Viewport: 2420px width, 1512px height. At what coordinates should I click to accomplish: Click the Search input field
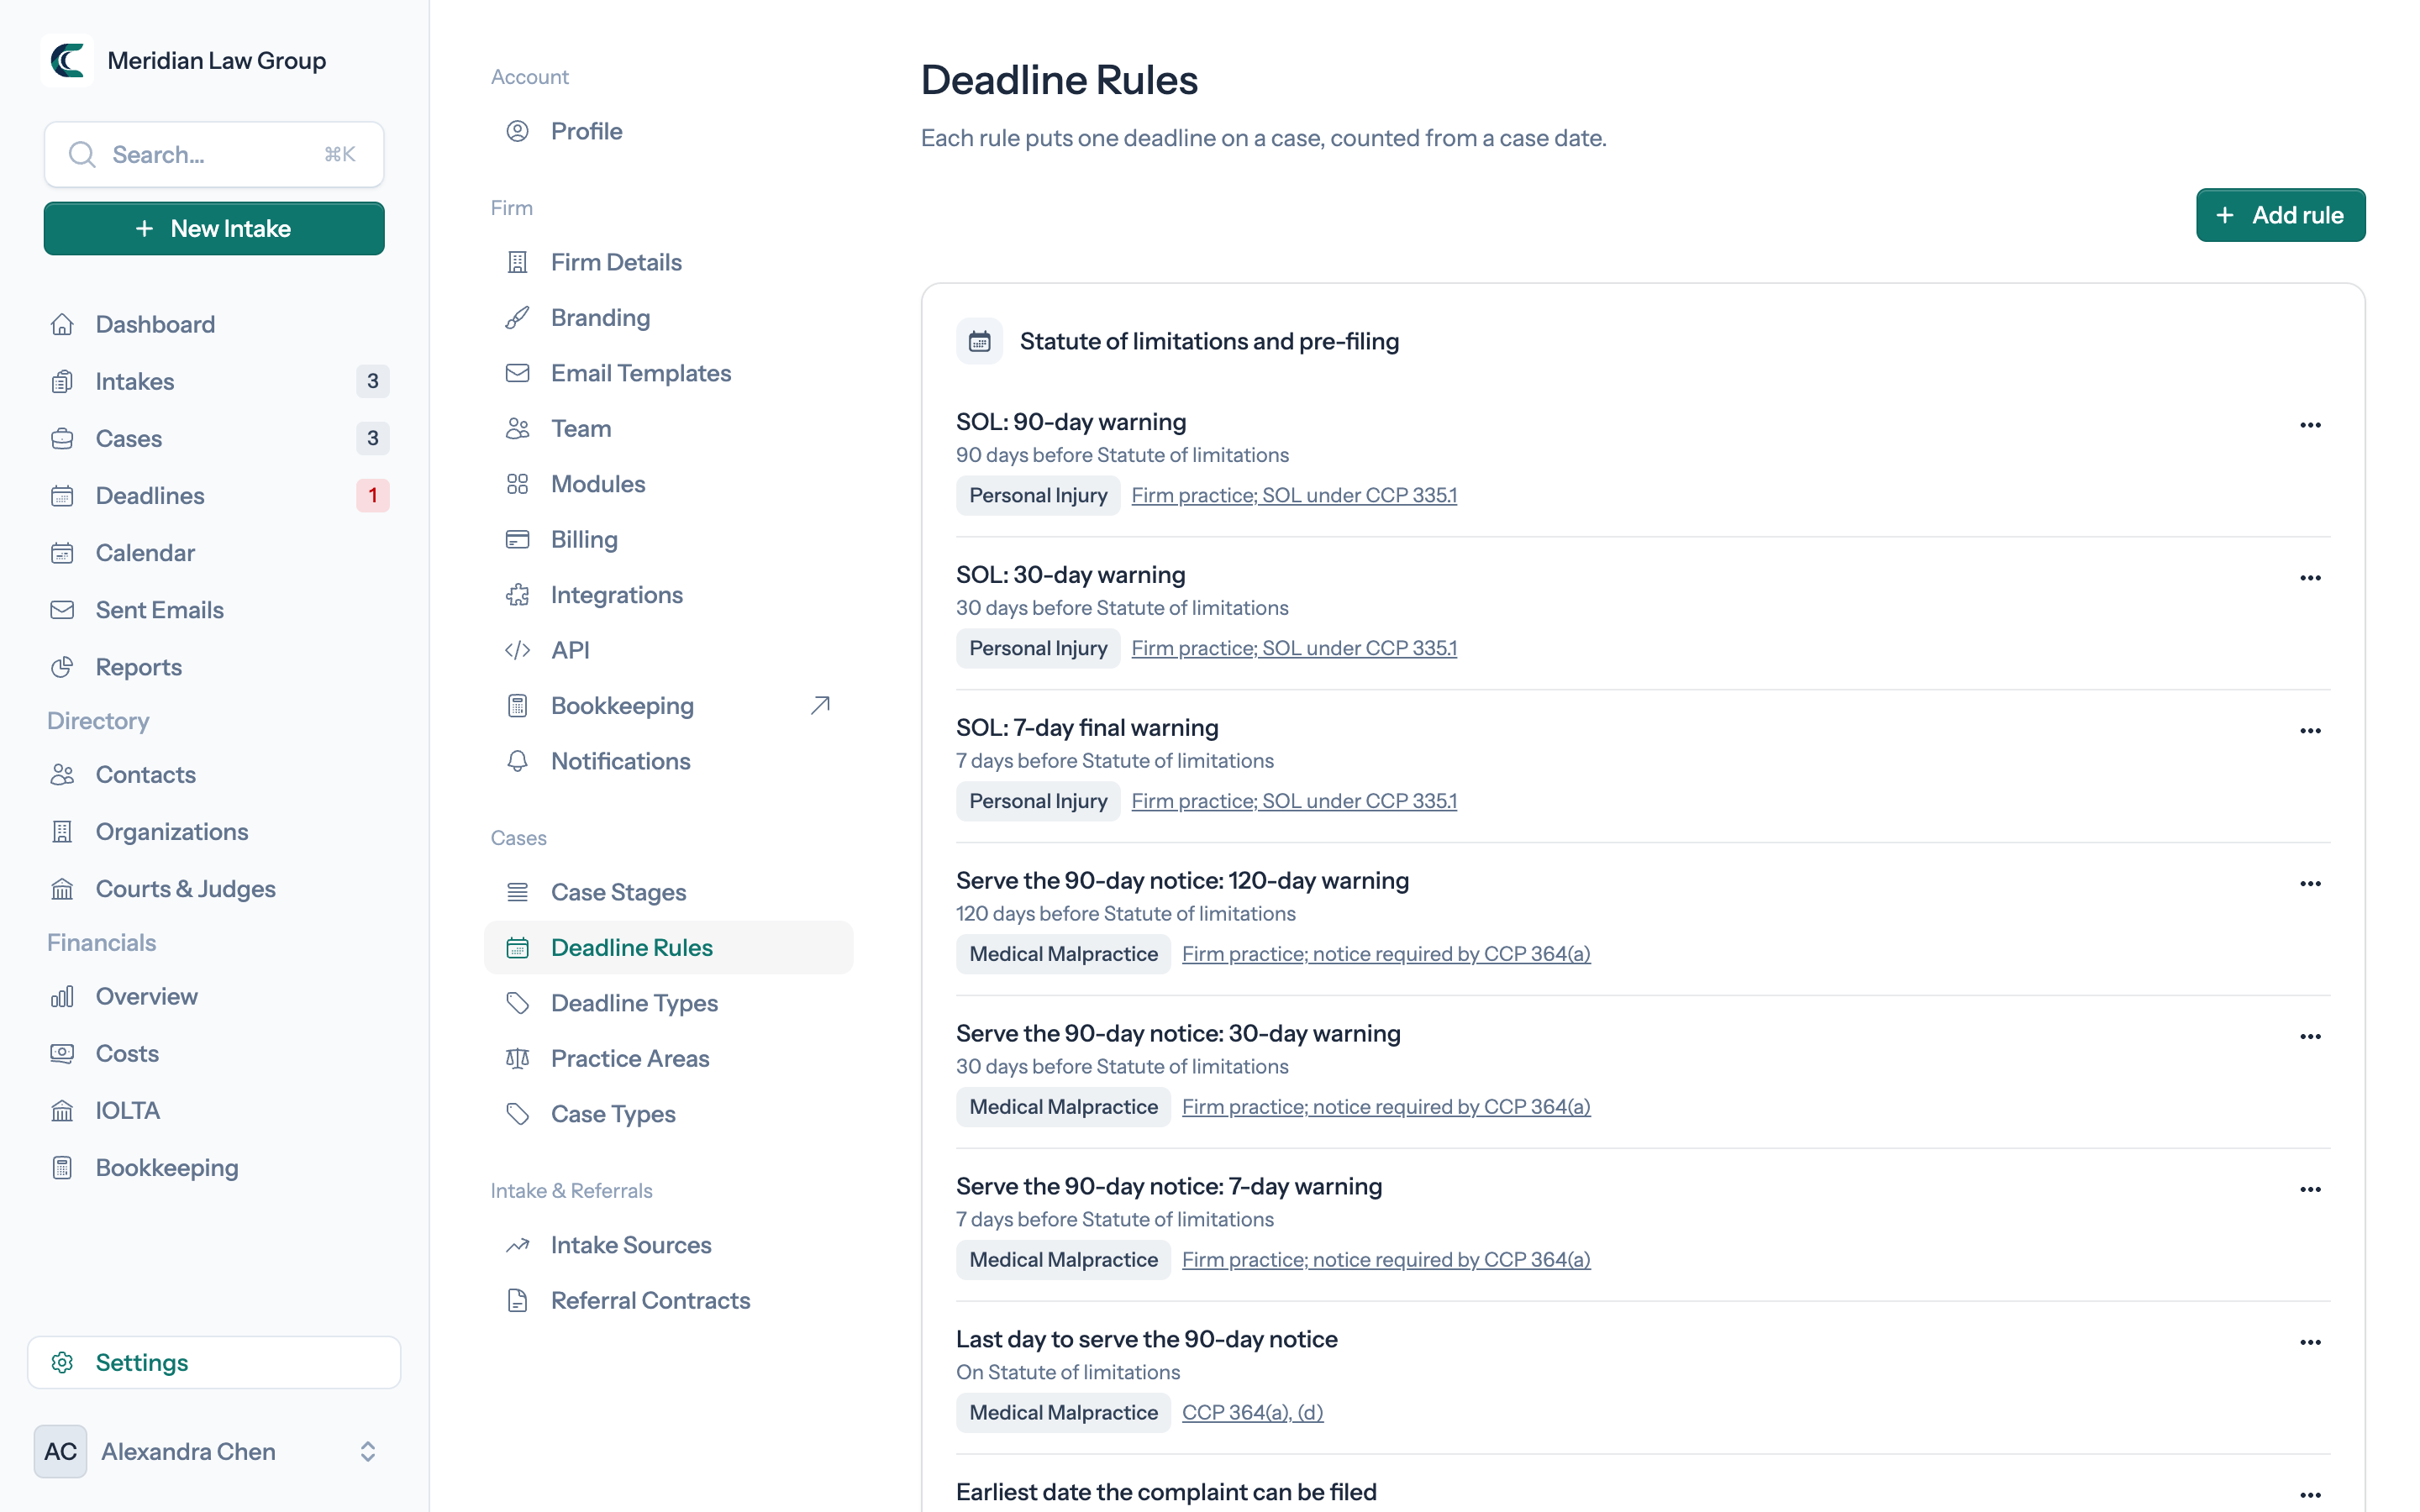tap(214, 154)
